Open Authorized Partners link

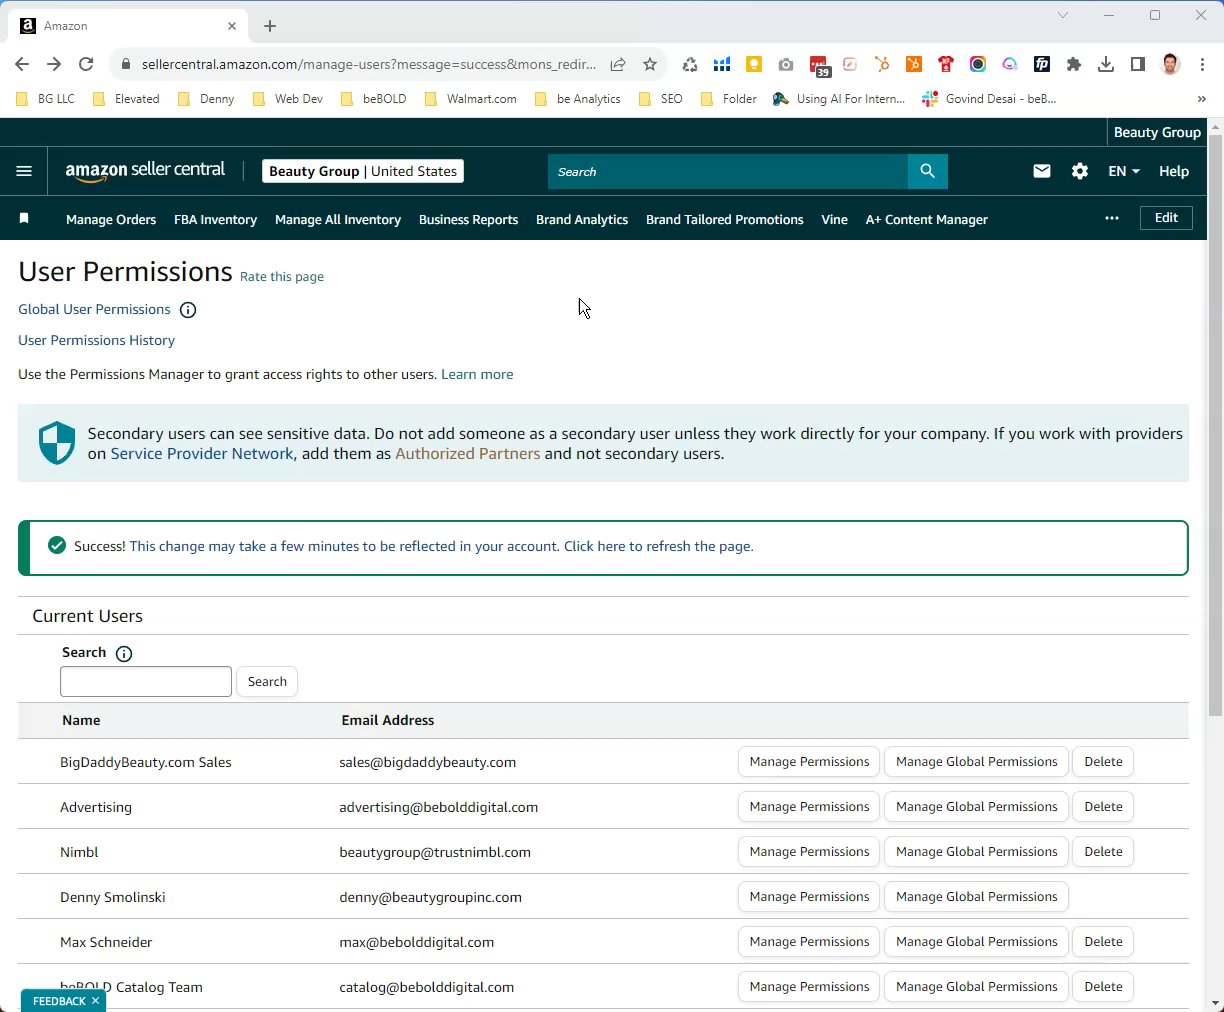coord(468,453)
